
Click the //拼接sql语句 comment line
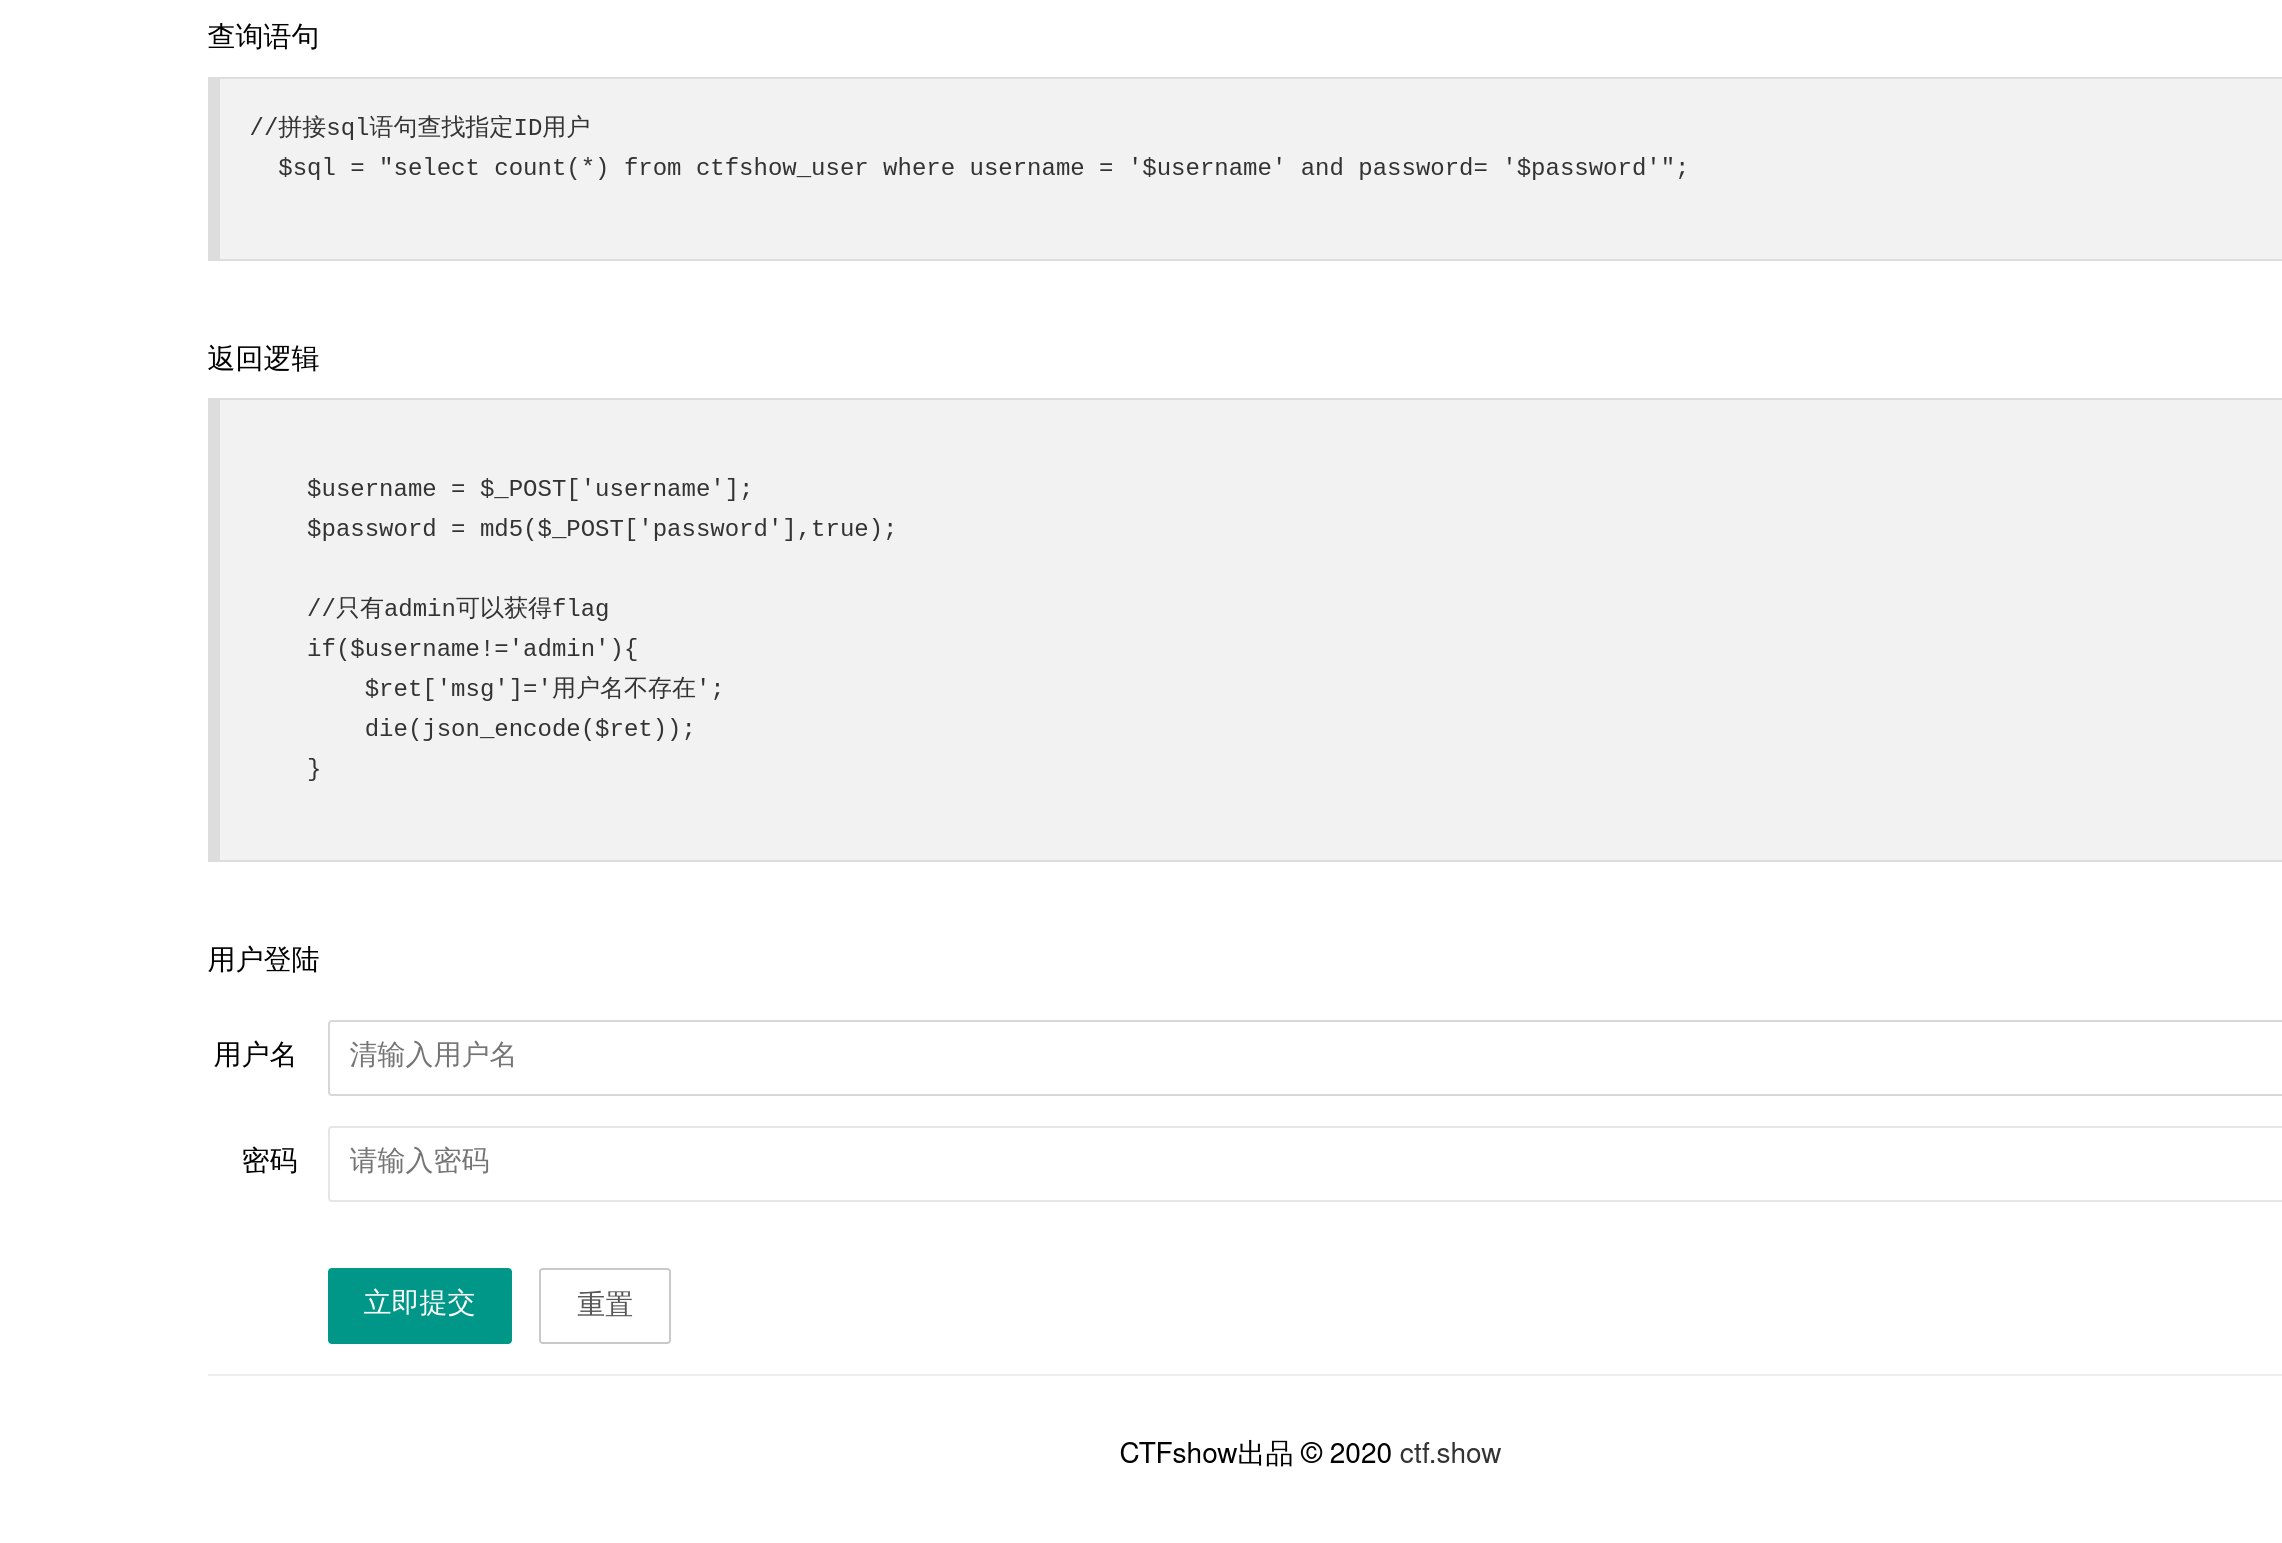point(420,127)
